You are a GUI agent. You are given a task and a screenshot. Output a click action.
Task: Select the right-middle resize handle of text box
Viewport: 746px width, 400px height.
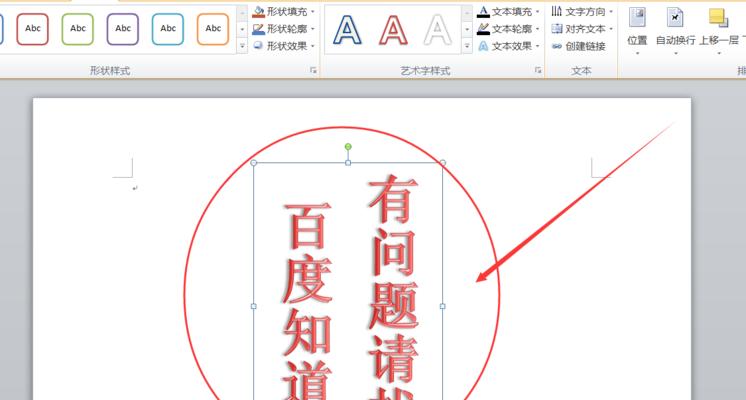[x=442, y=306]
